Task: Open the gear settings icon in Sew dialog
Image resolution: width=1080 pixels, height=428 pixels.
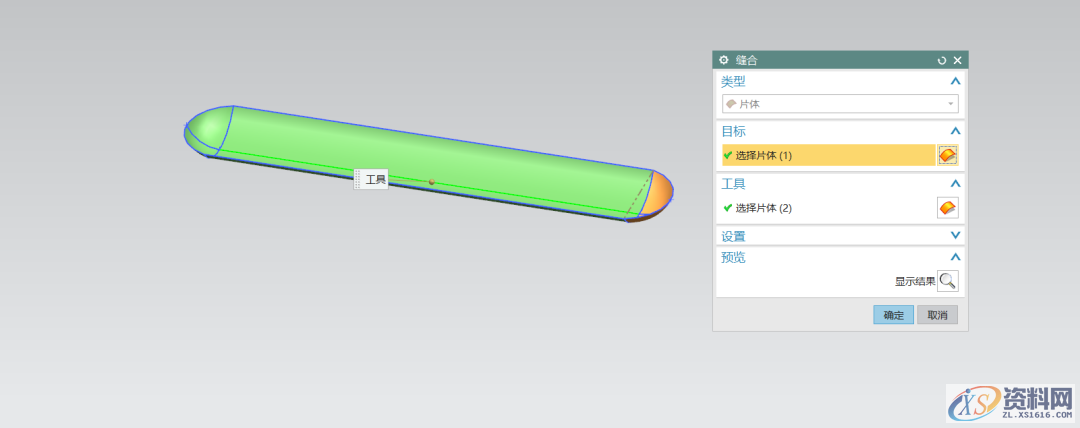Action: click(x=724, y=60)
